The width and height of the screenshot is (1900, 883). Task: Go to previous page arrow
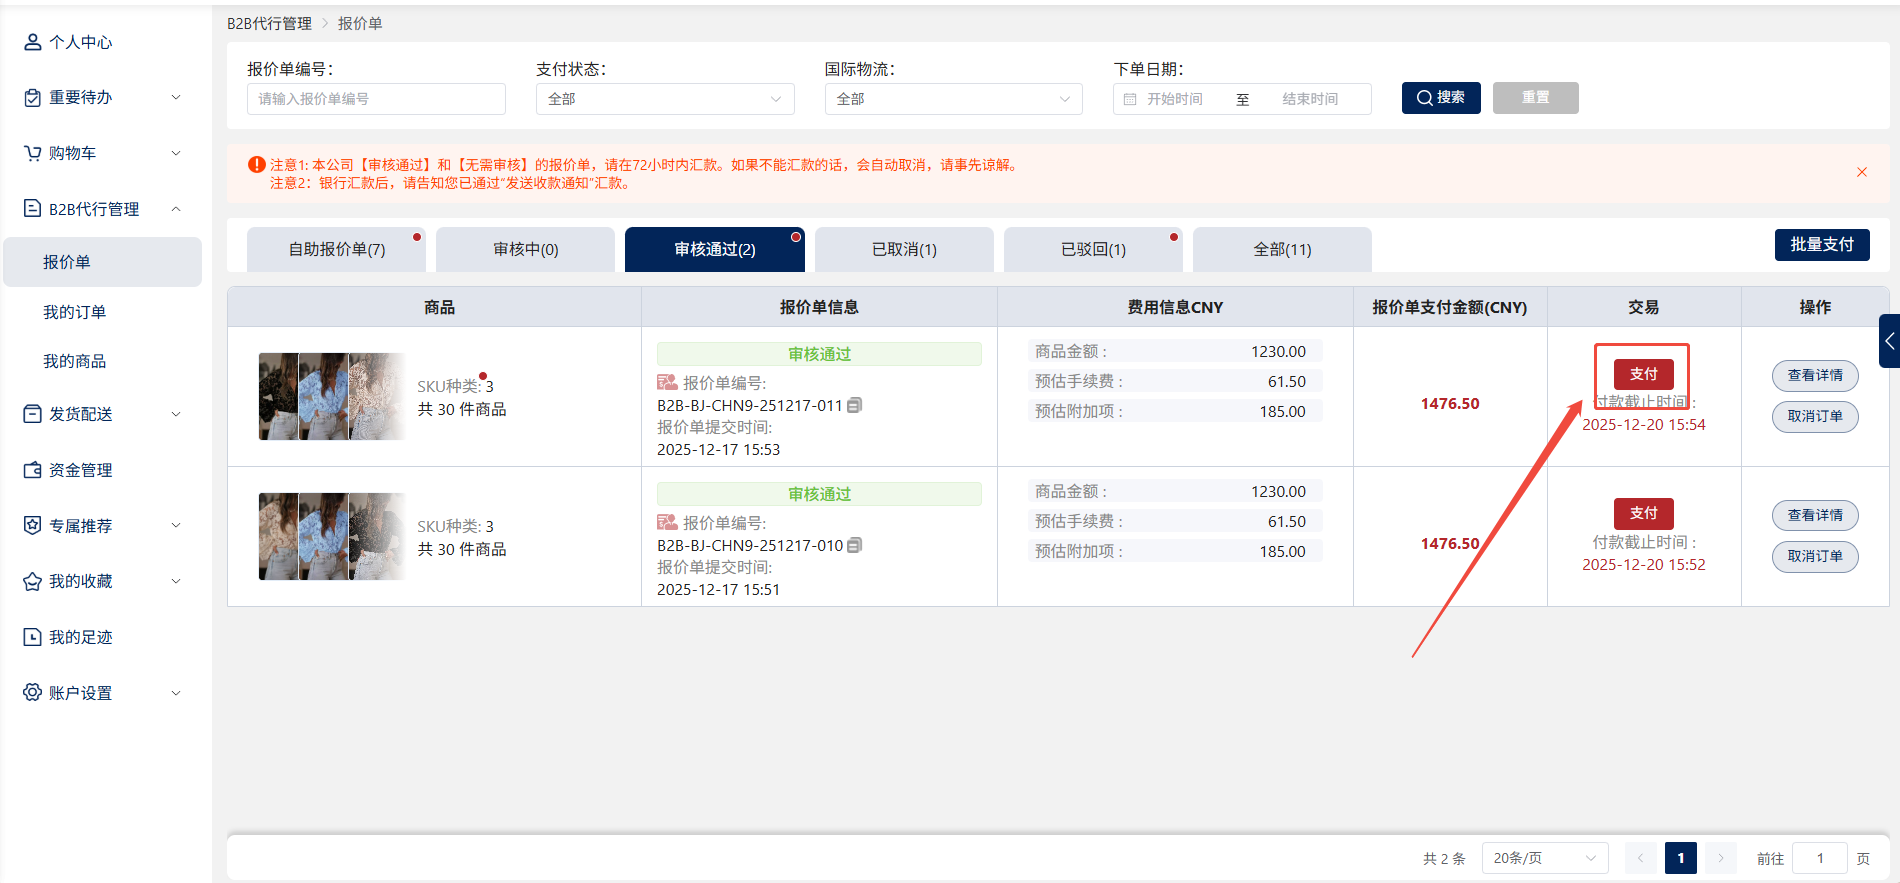coord(1640,858)
